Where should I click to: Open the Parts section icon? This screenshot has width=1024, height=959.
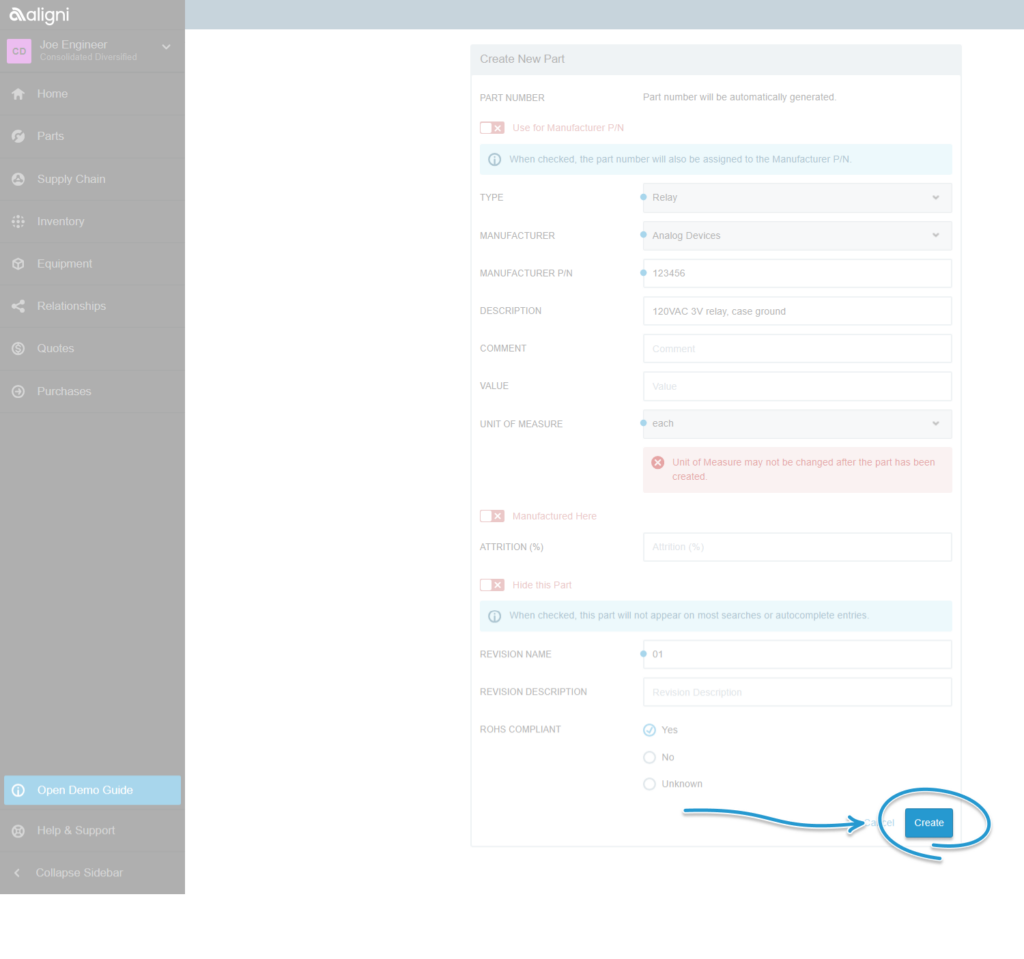point(16,135)
